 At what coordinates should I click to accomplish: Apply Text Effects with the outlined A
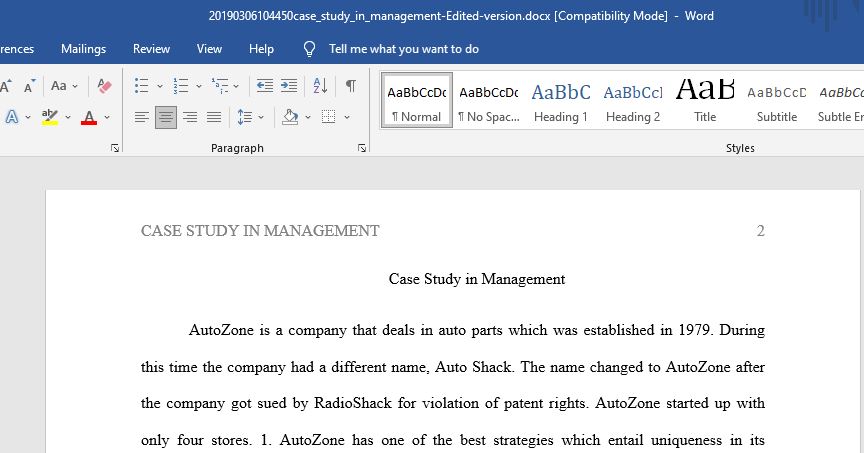click(12, 117)
